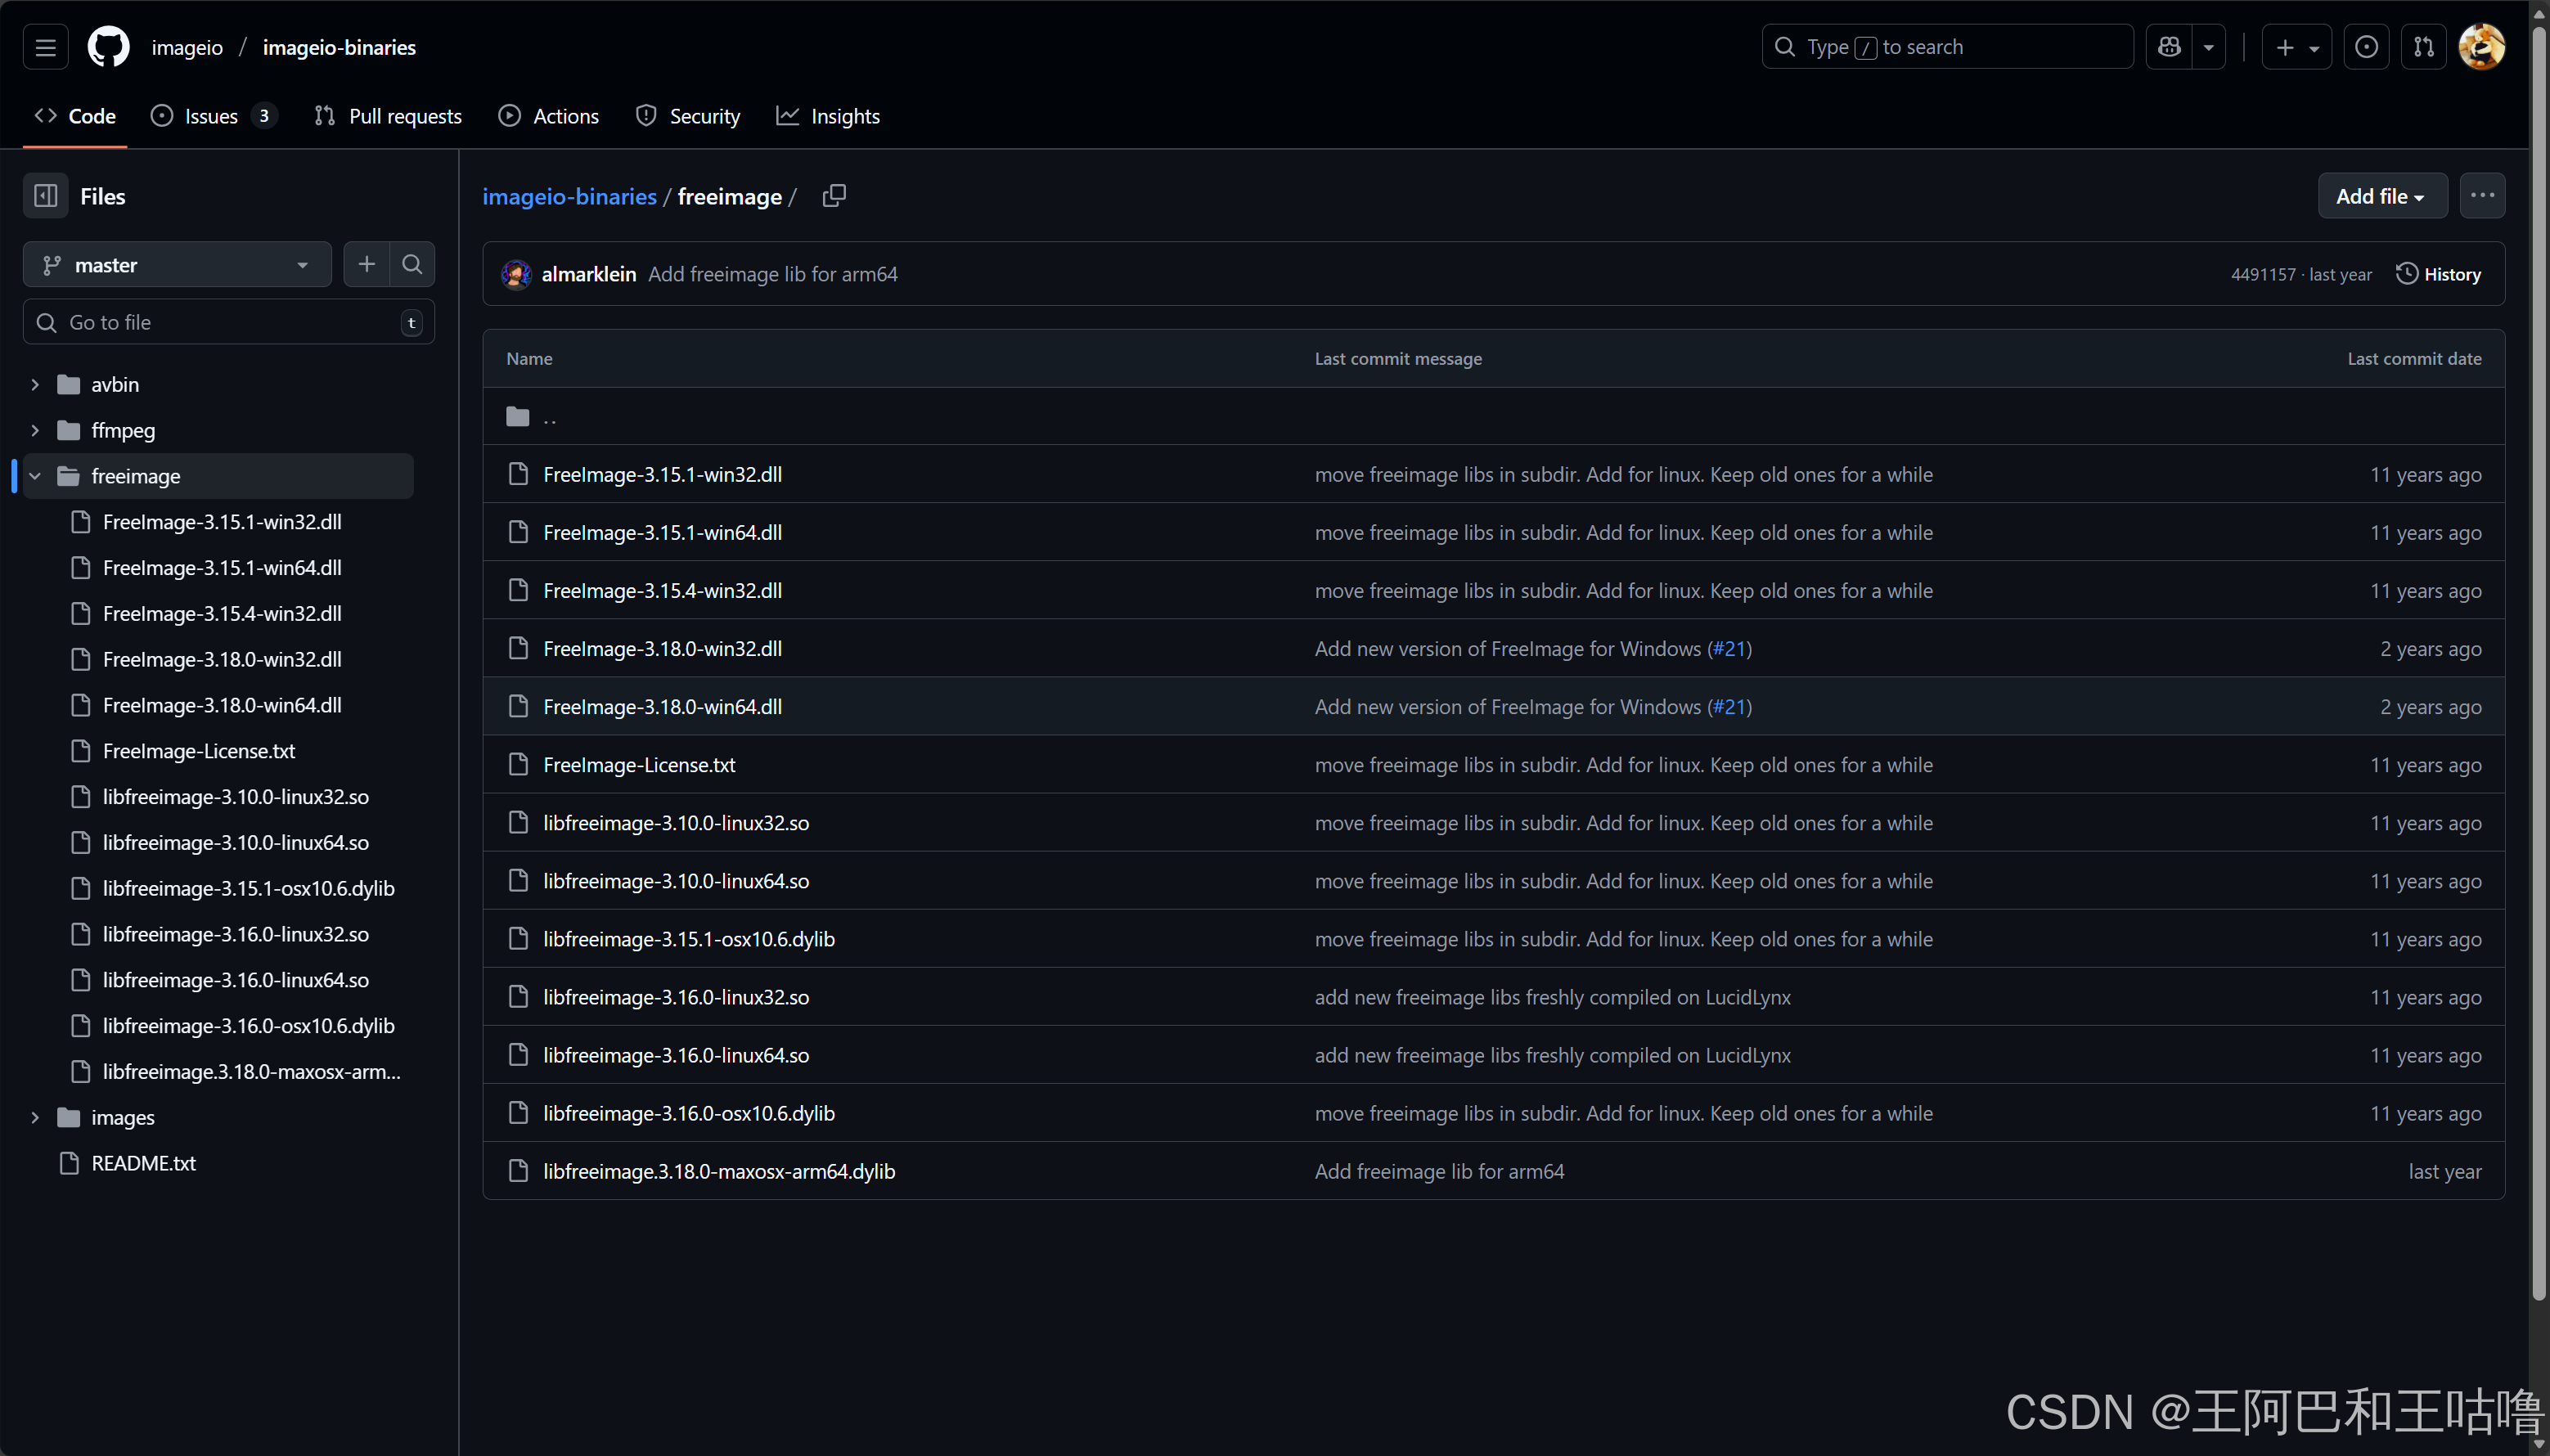
Task: Open FreeImage-License.txt in file list
Action: pyautogui.click(x=639, y=765)
